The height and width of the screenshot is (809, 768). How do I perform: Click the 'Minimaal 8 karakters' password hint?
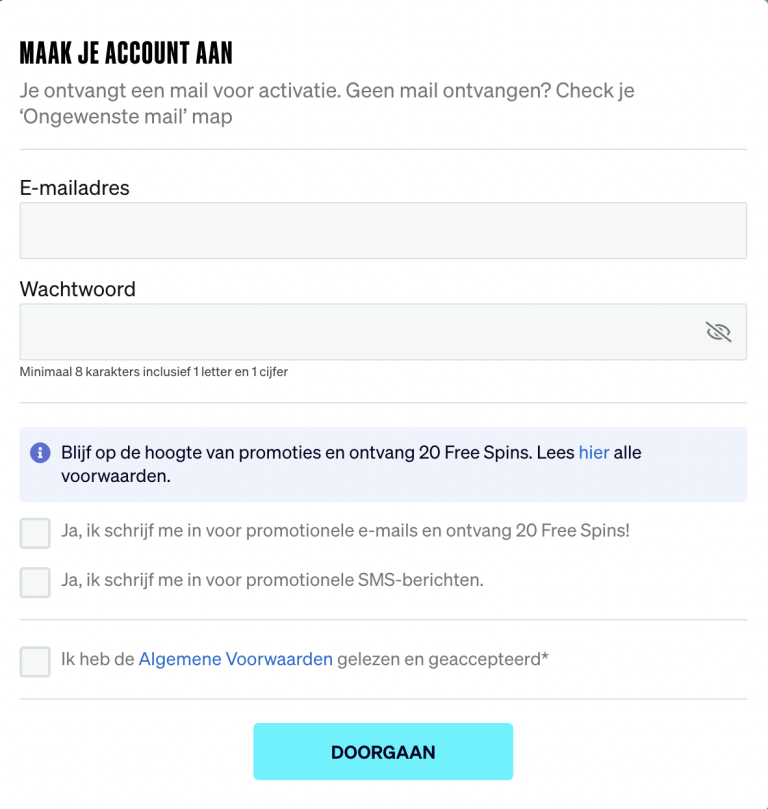[x=154, y=372]
